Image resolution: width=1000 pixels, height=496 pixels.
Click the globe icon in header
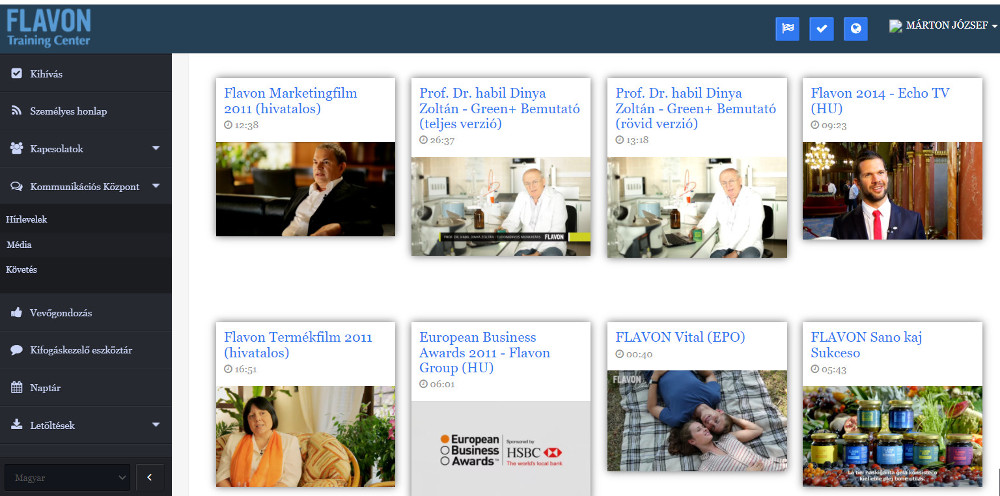pos(856,29)
